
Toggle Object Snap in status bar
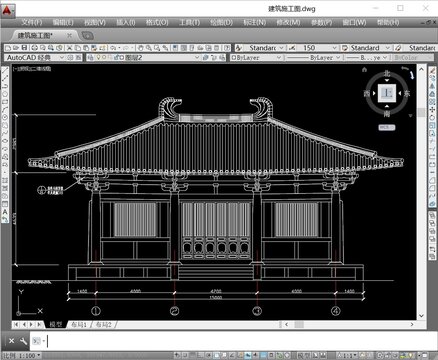[x=217, y=355]
